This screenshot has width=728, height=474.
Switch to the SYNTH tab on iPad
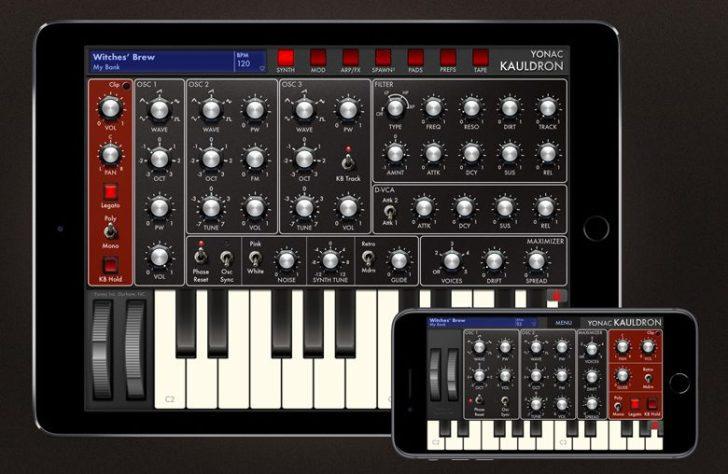click(x=286, y=58)
